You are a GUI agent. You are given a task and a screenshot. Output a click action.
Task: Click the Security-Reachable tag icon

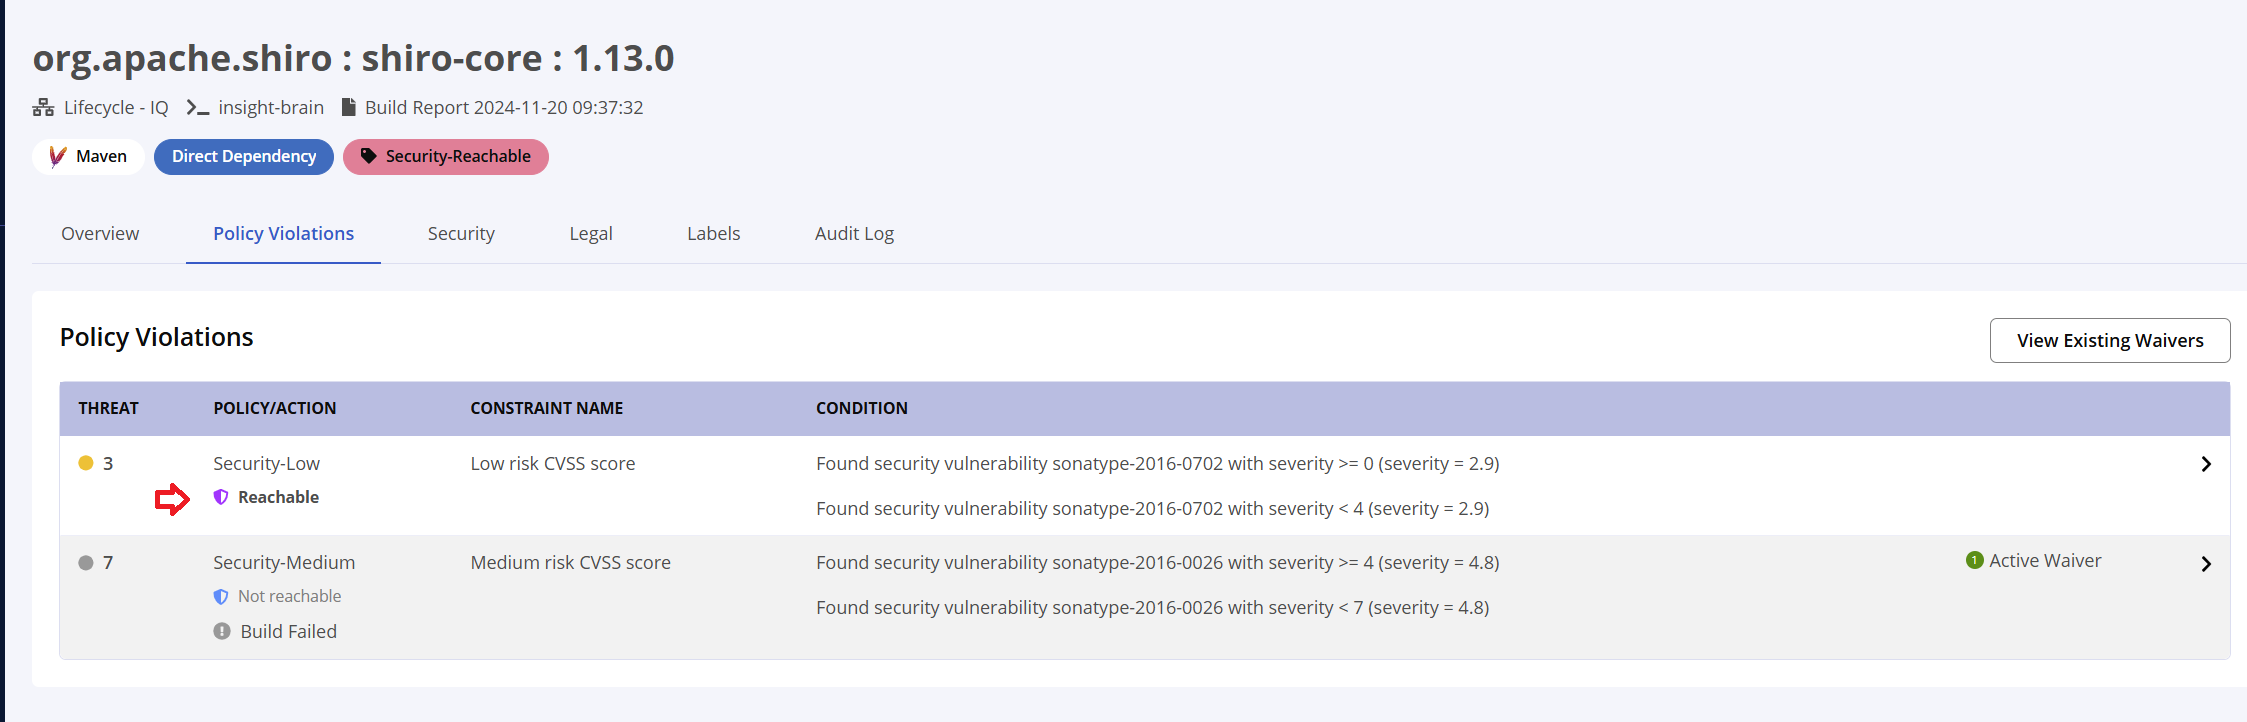369,156
